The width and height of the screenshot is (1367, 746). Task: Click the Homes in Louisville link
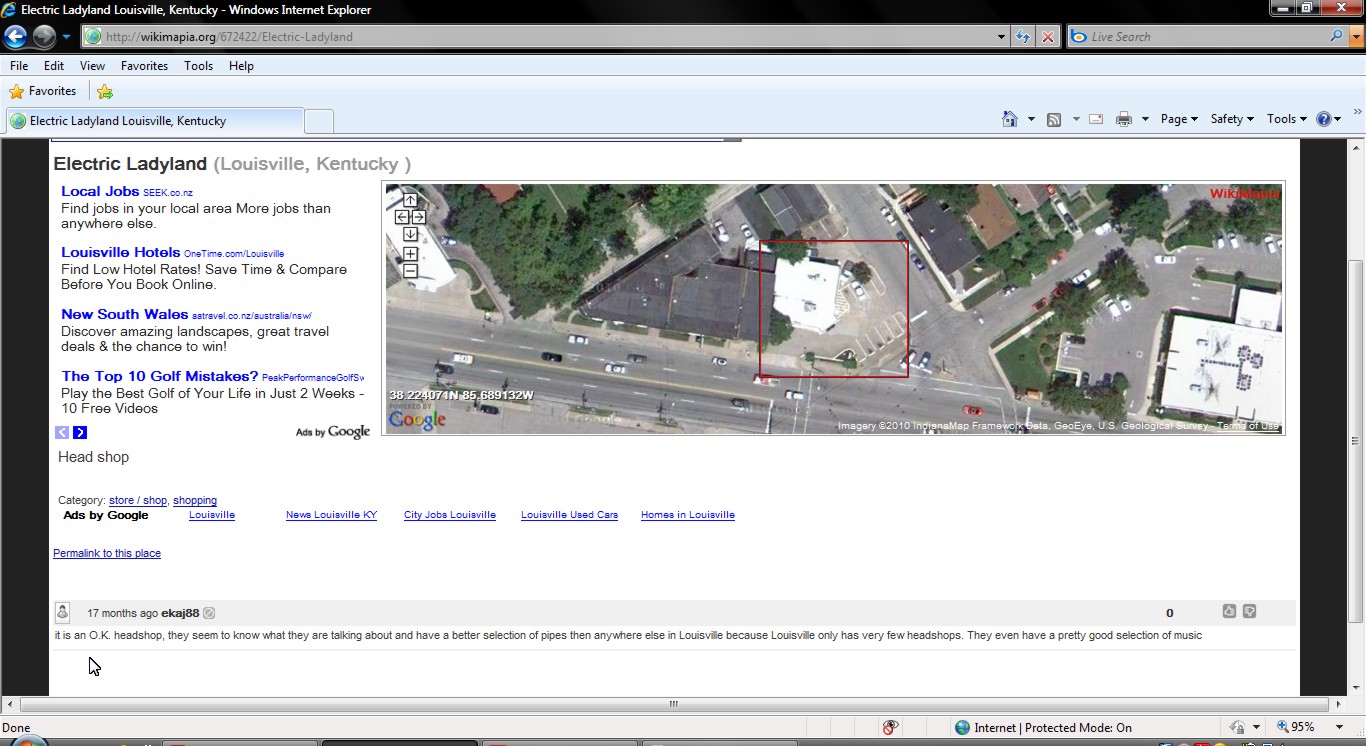coord(688,515)
